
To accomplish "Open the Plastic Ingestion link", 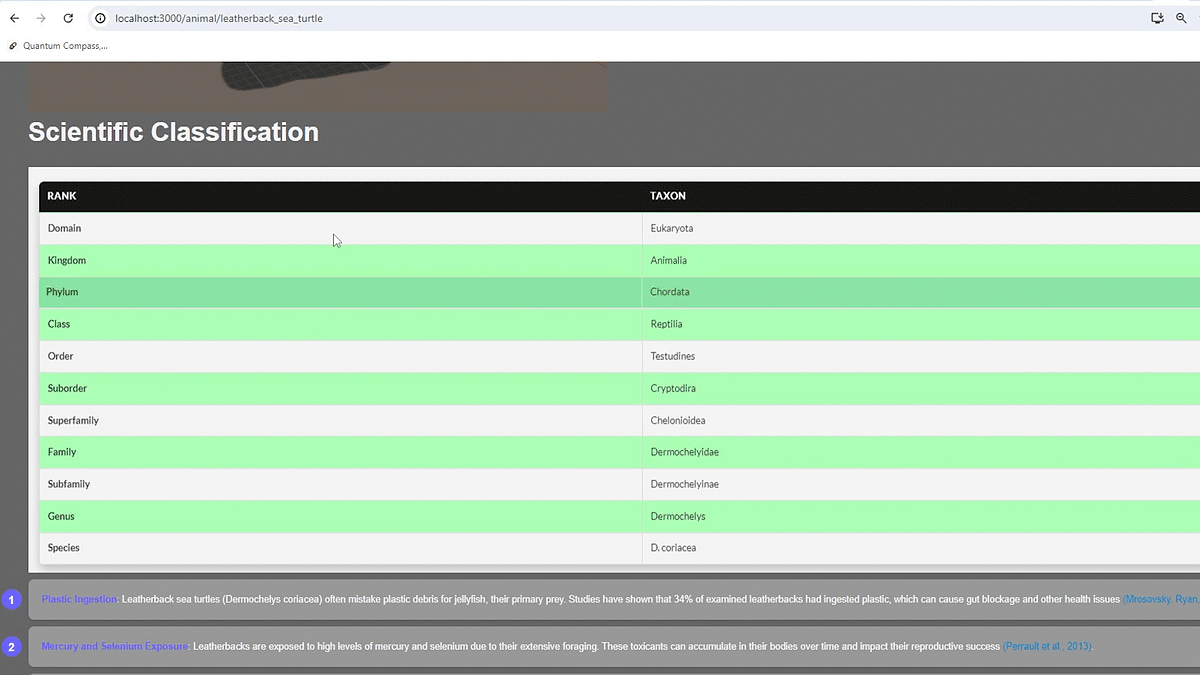I will tap(78, 599).
